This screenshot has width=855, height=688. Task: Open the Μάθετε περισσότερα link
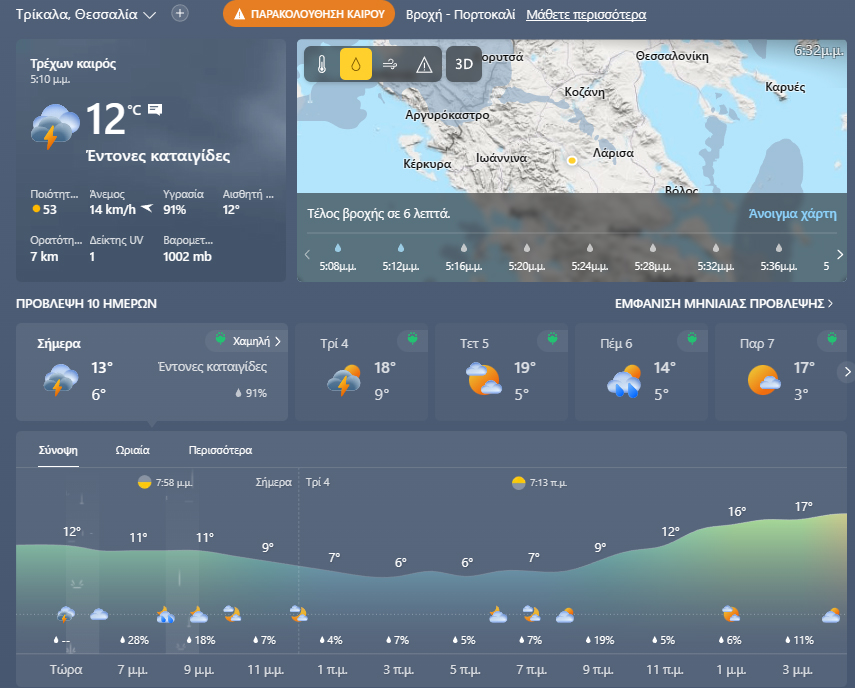[586, 15]
